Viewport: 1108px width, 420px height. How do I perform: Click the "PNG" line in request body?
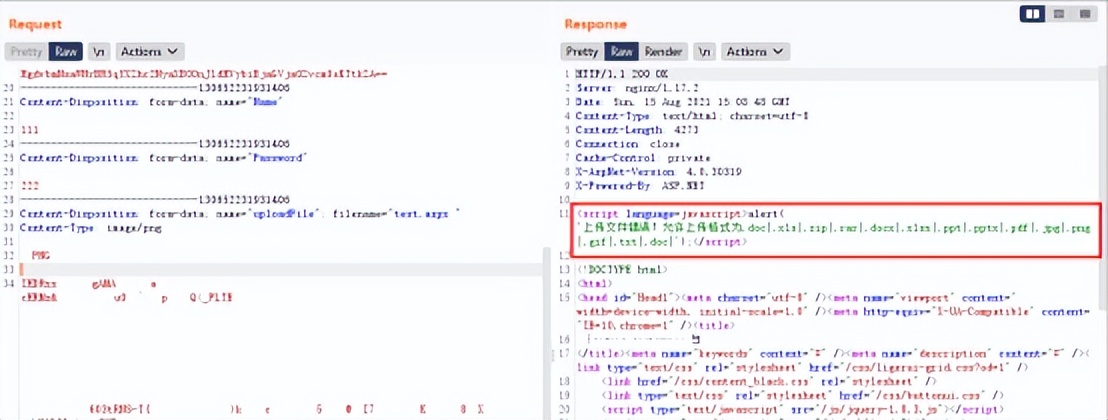pyautogui.click(x=41, y=255)
